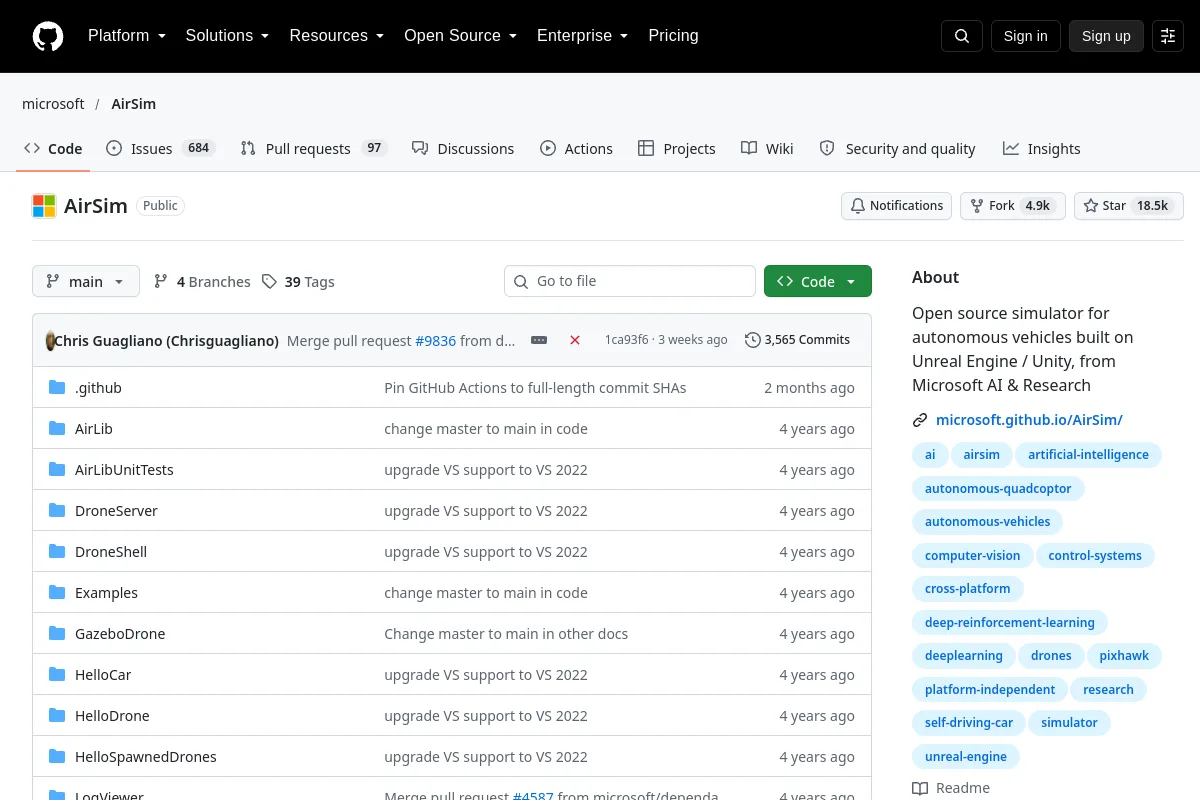Screen dimensions: 1200x800
Task: Click the .github folder icon
Action: pos(57,388)
